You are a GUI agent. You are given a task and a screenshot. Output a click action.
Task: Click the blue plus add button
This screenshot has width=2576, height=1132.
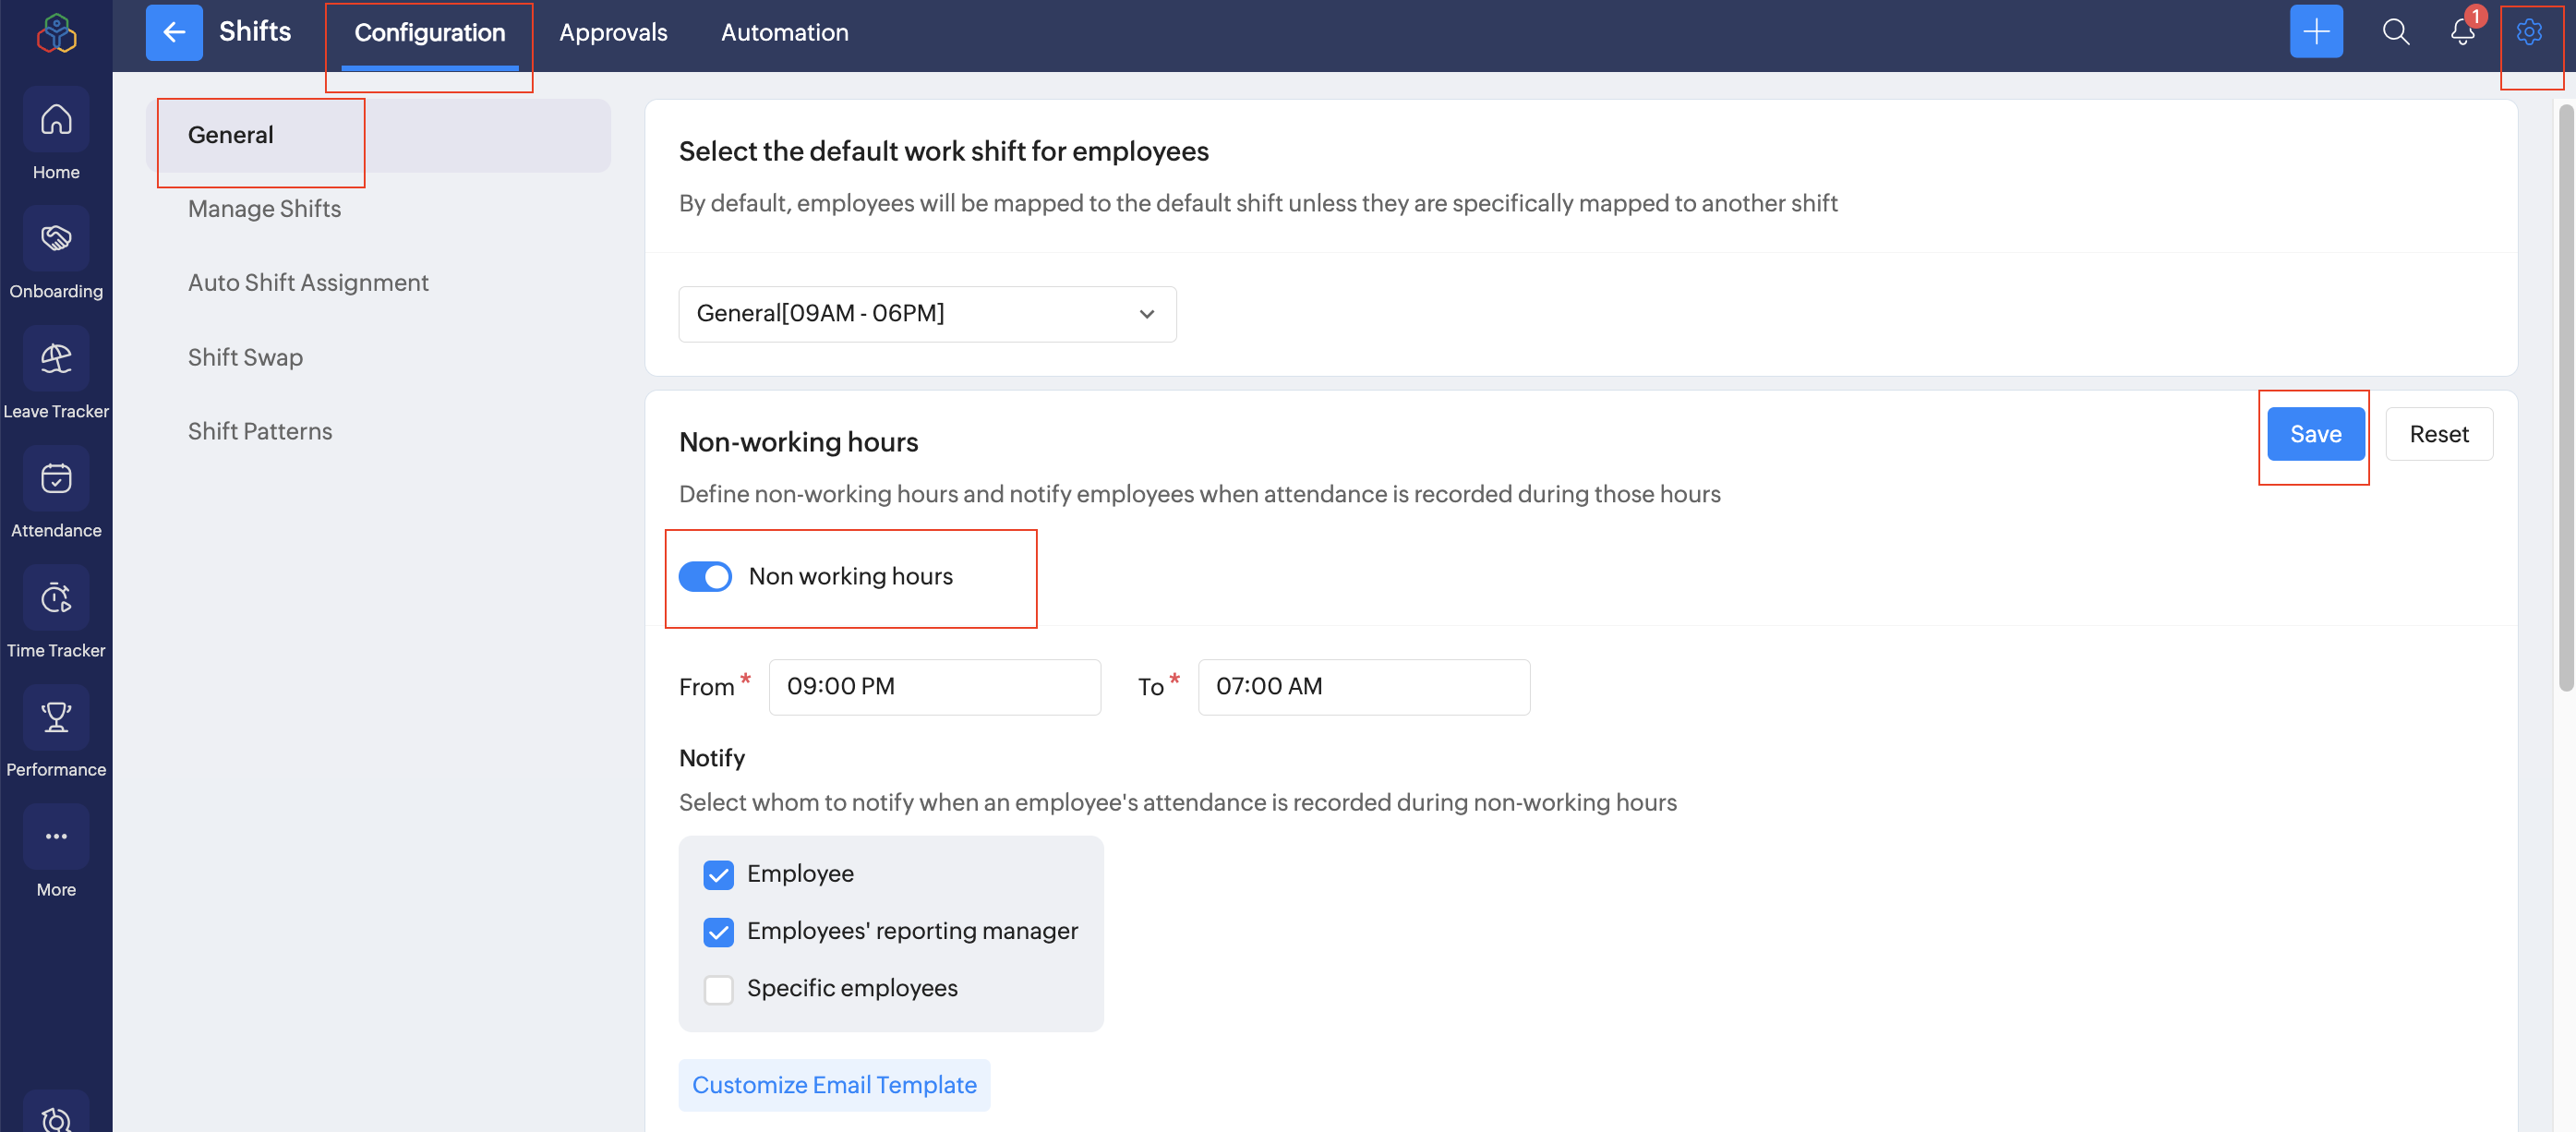point(2316,32)
